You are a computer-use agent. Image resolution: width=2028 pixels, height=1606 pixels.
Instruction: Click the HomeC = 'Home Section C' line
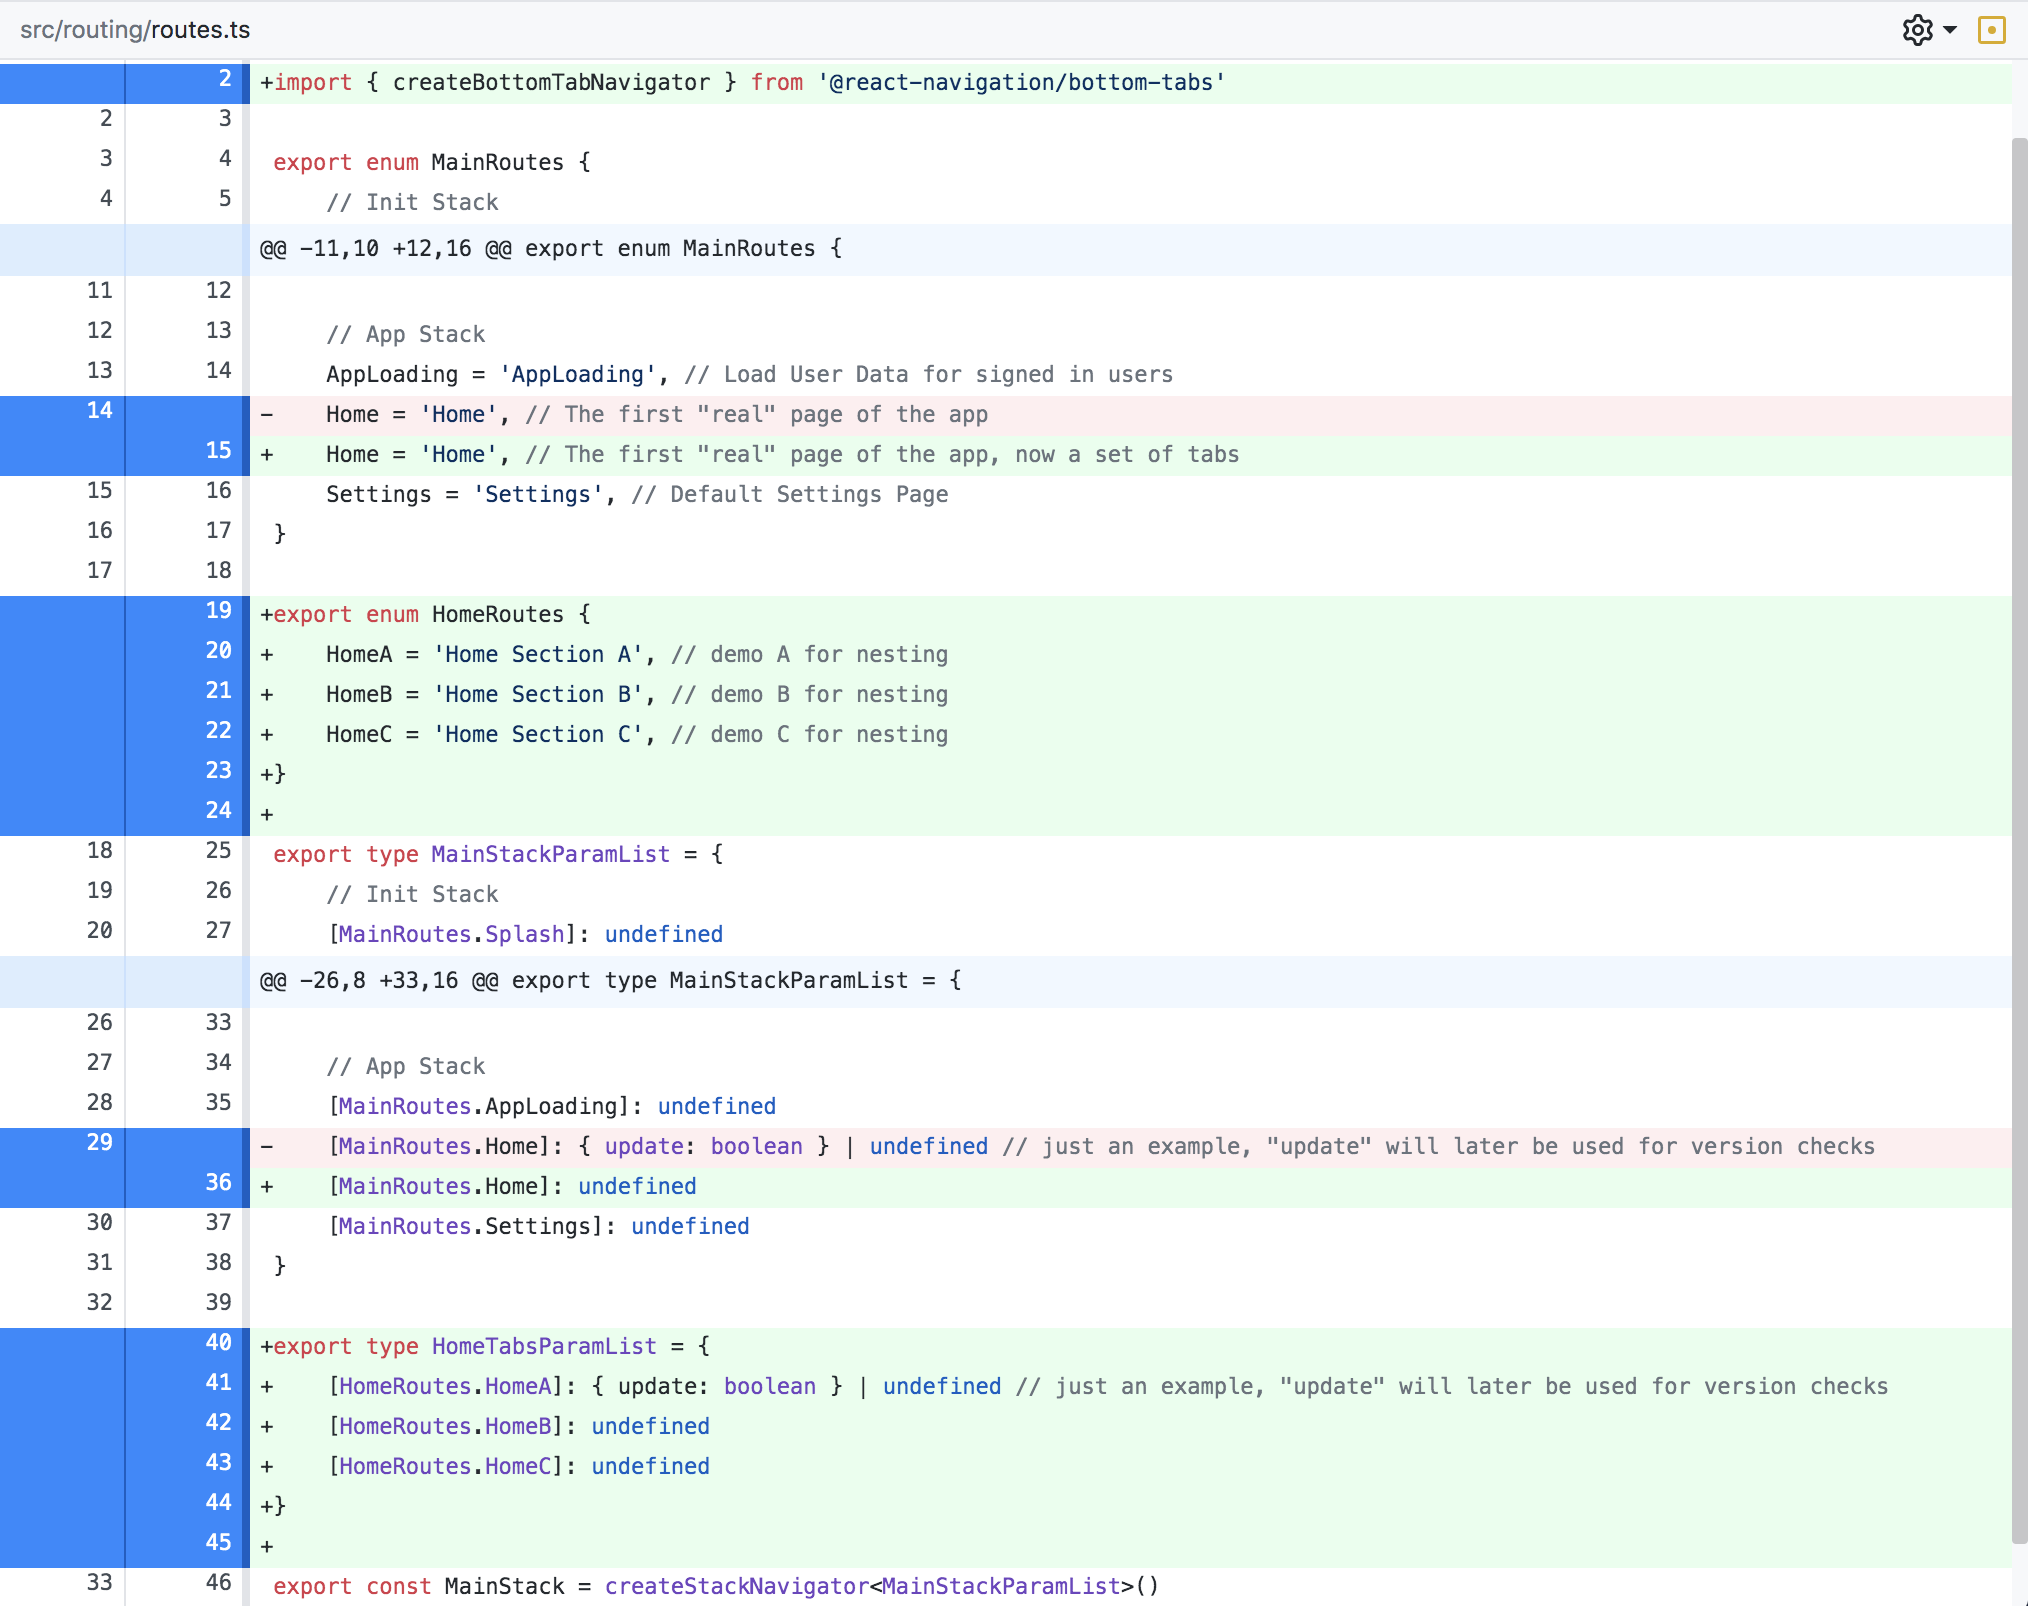point(1130,735)
